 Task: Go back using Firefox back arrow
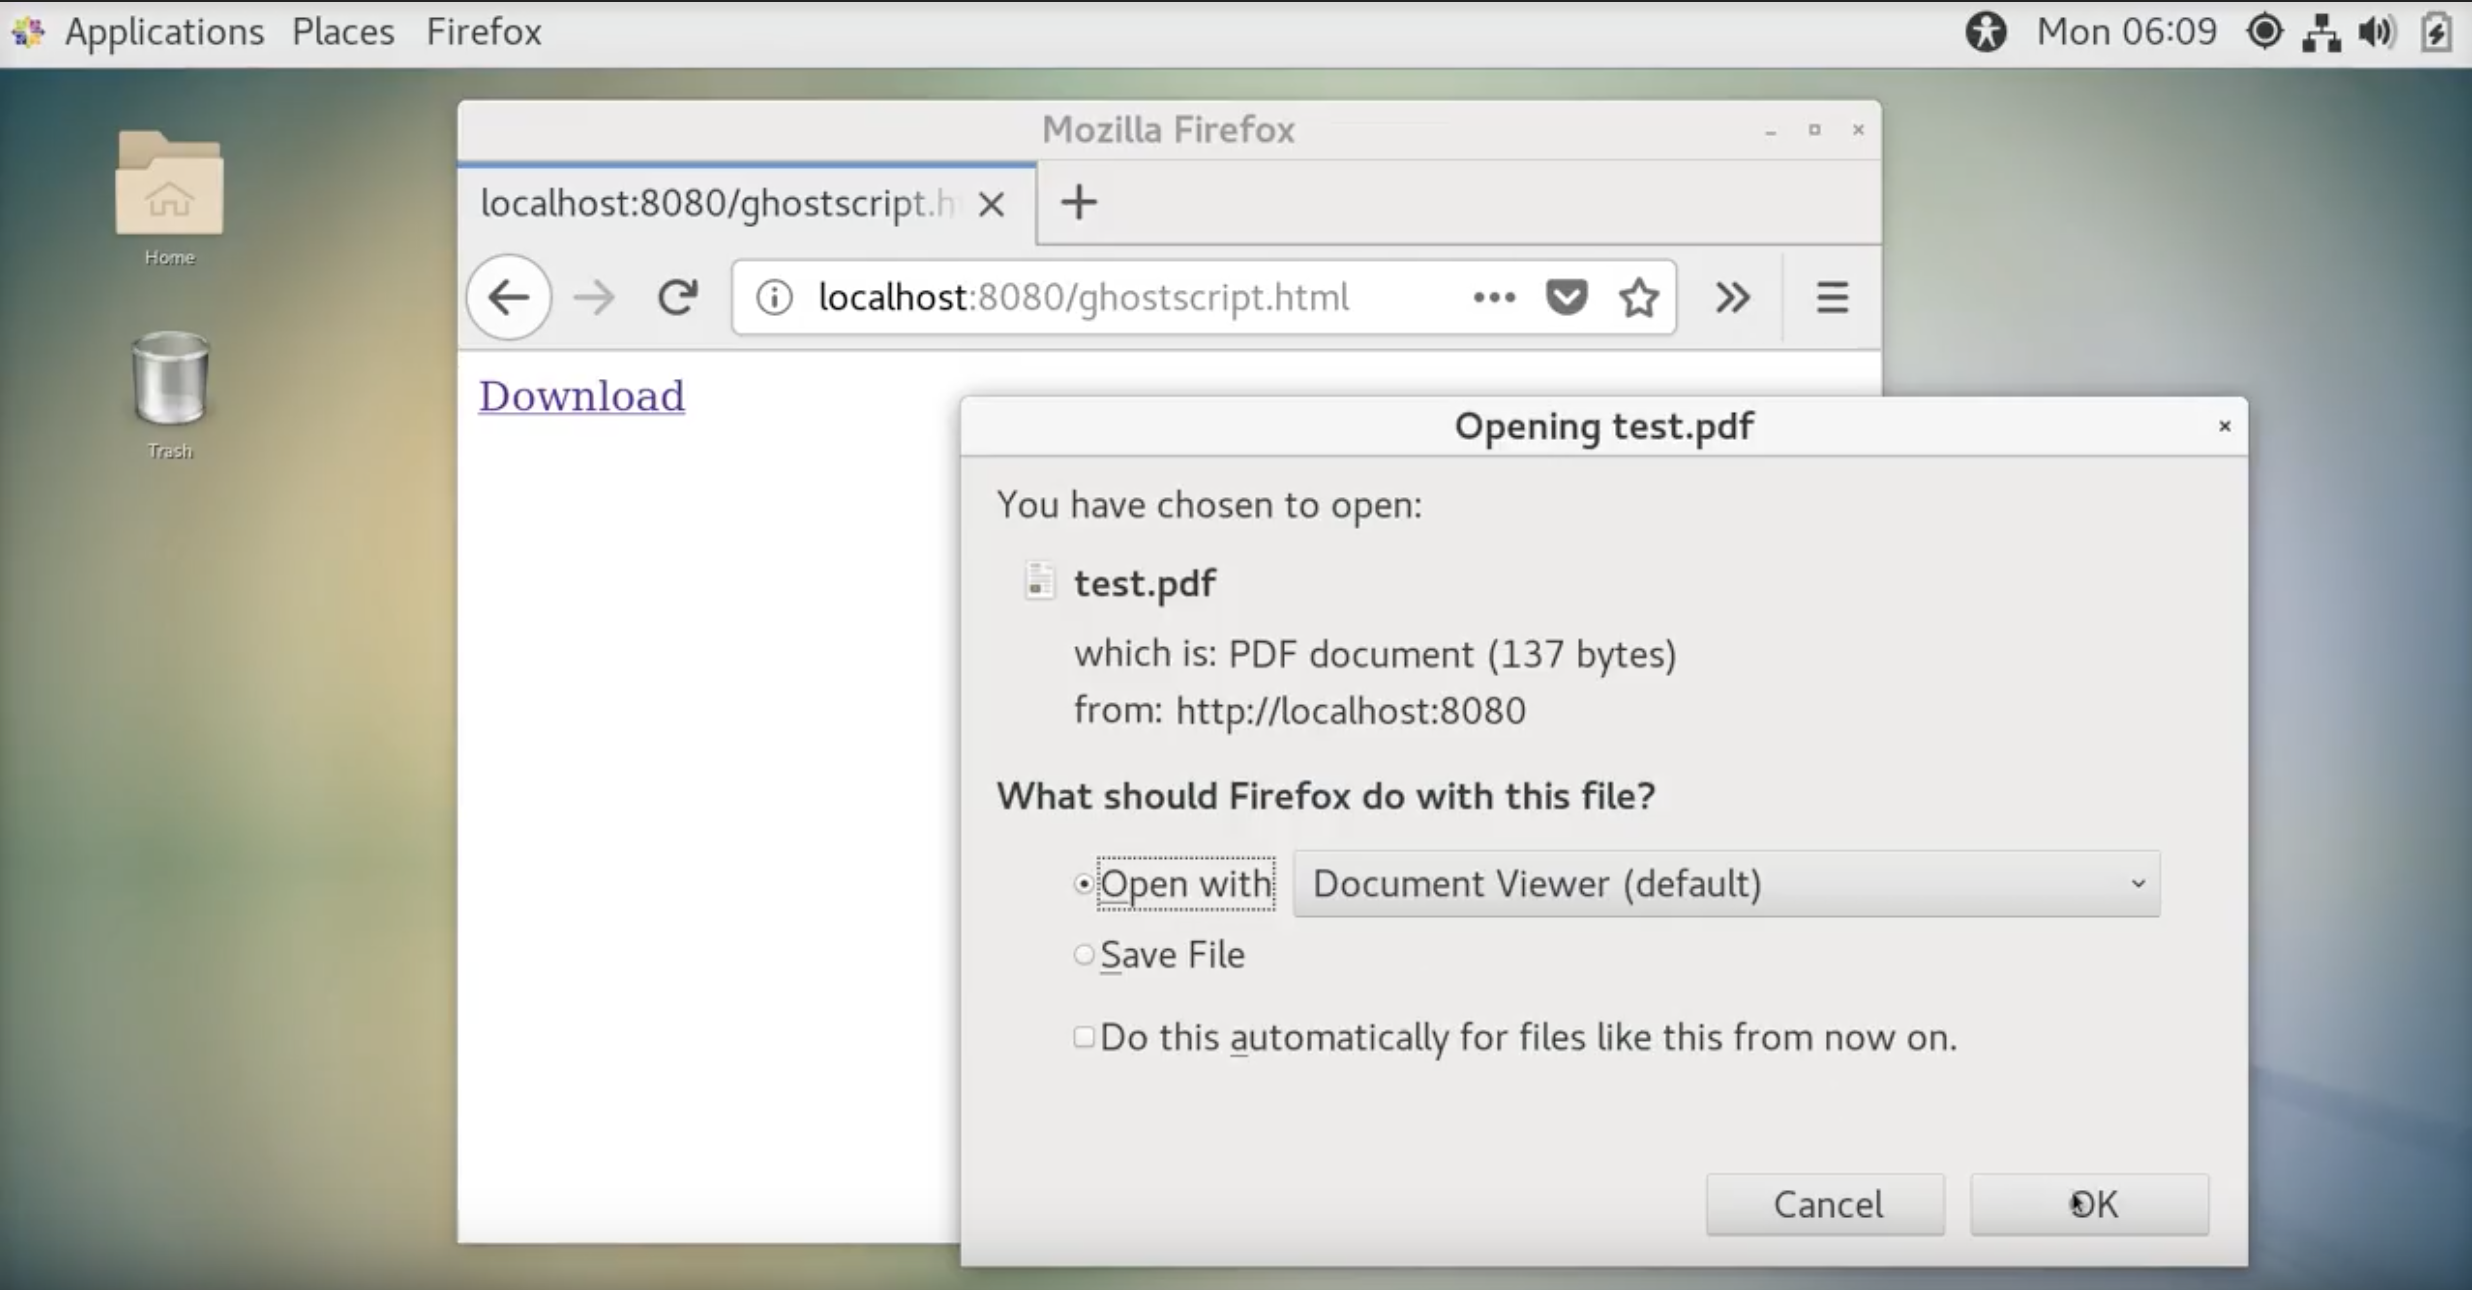click(509, 297)
